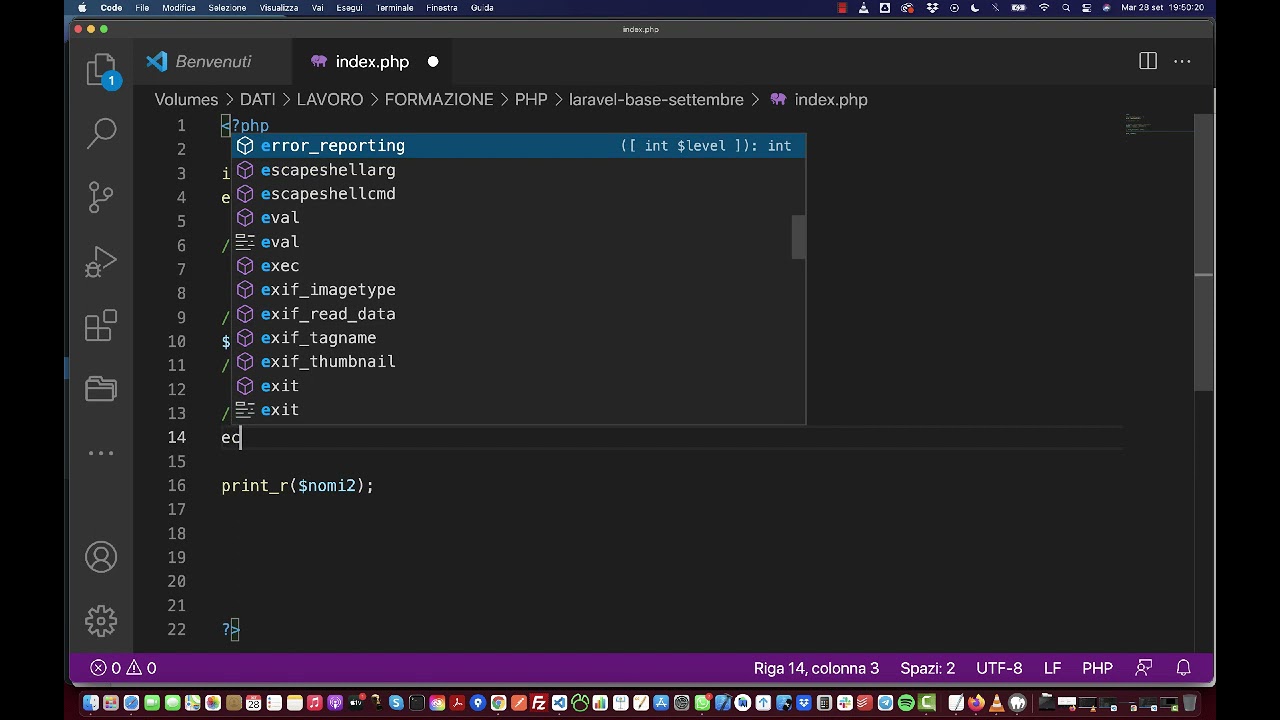Image resolution: width=1280 pixels, height=720 pixels.
Task: Open the Apple menu
Action: click(x=82, y=7)
